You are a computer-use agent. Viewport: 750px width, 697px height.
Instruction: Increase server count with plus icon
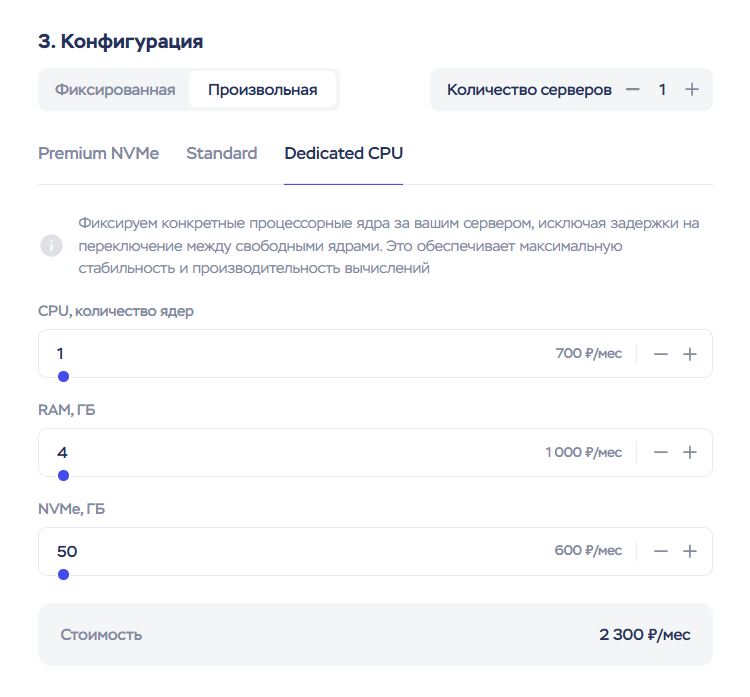point(692,89)
